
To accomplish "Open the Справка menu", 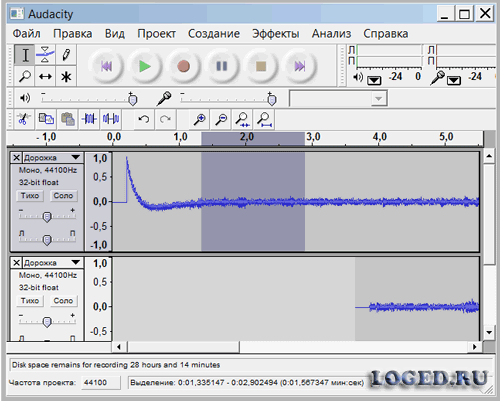I will 386,34.
